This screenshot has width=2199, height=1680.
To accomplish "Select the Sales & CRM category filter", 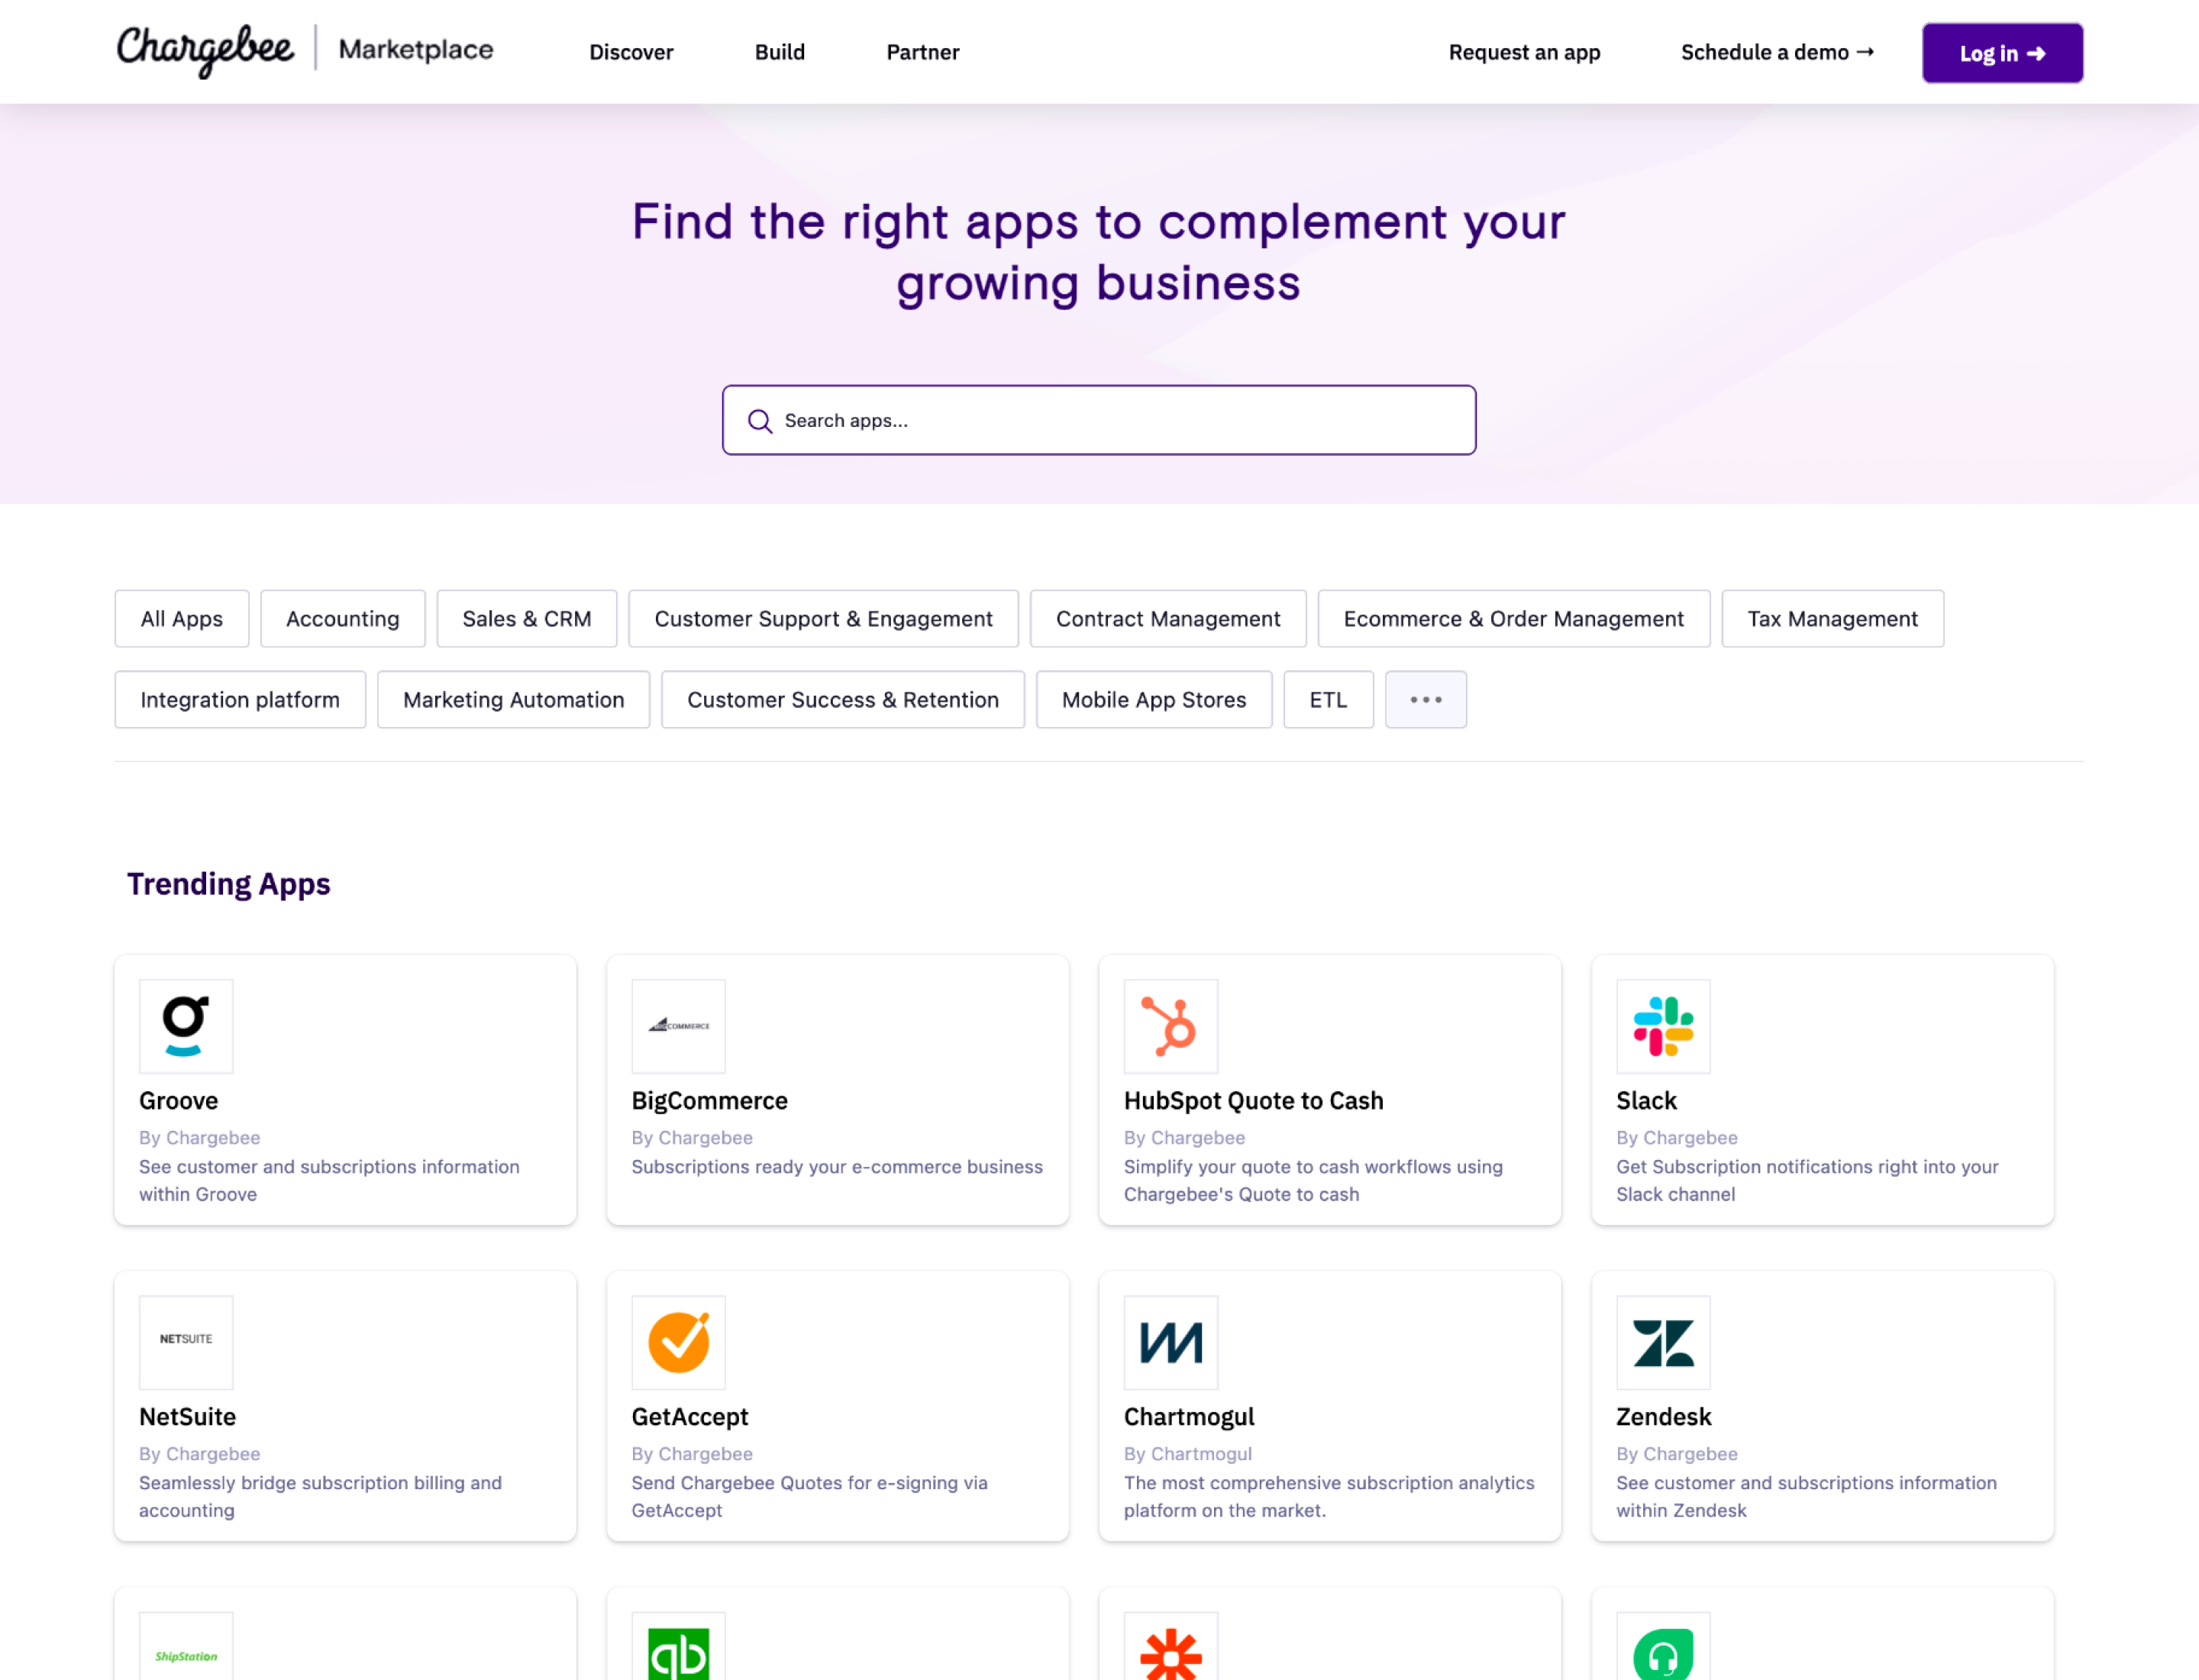I will point(526,619).
